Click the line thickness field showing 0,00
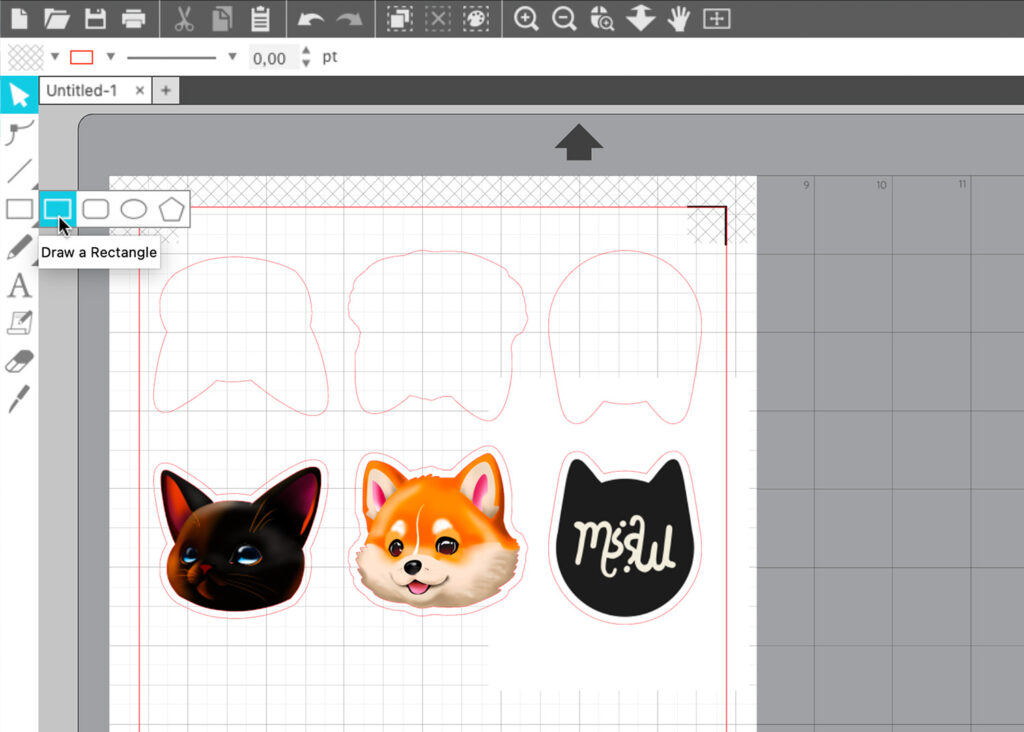Screen dimensions: 1024x732 click(x=270, y=58)
